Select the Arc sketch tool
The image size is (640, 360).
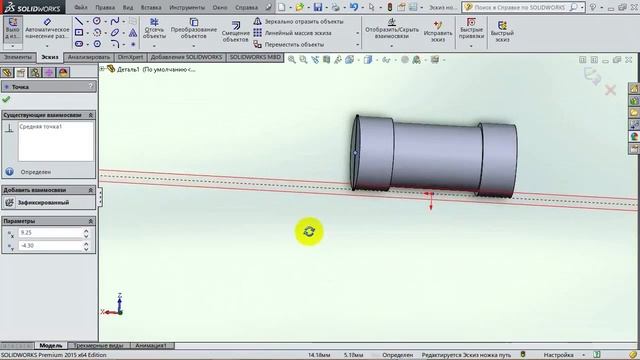coord(97,33)
